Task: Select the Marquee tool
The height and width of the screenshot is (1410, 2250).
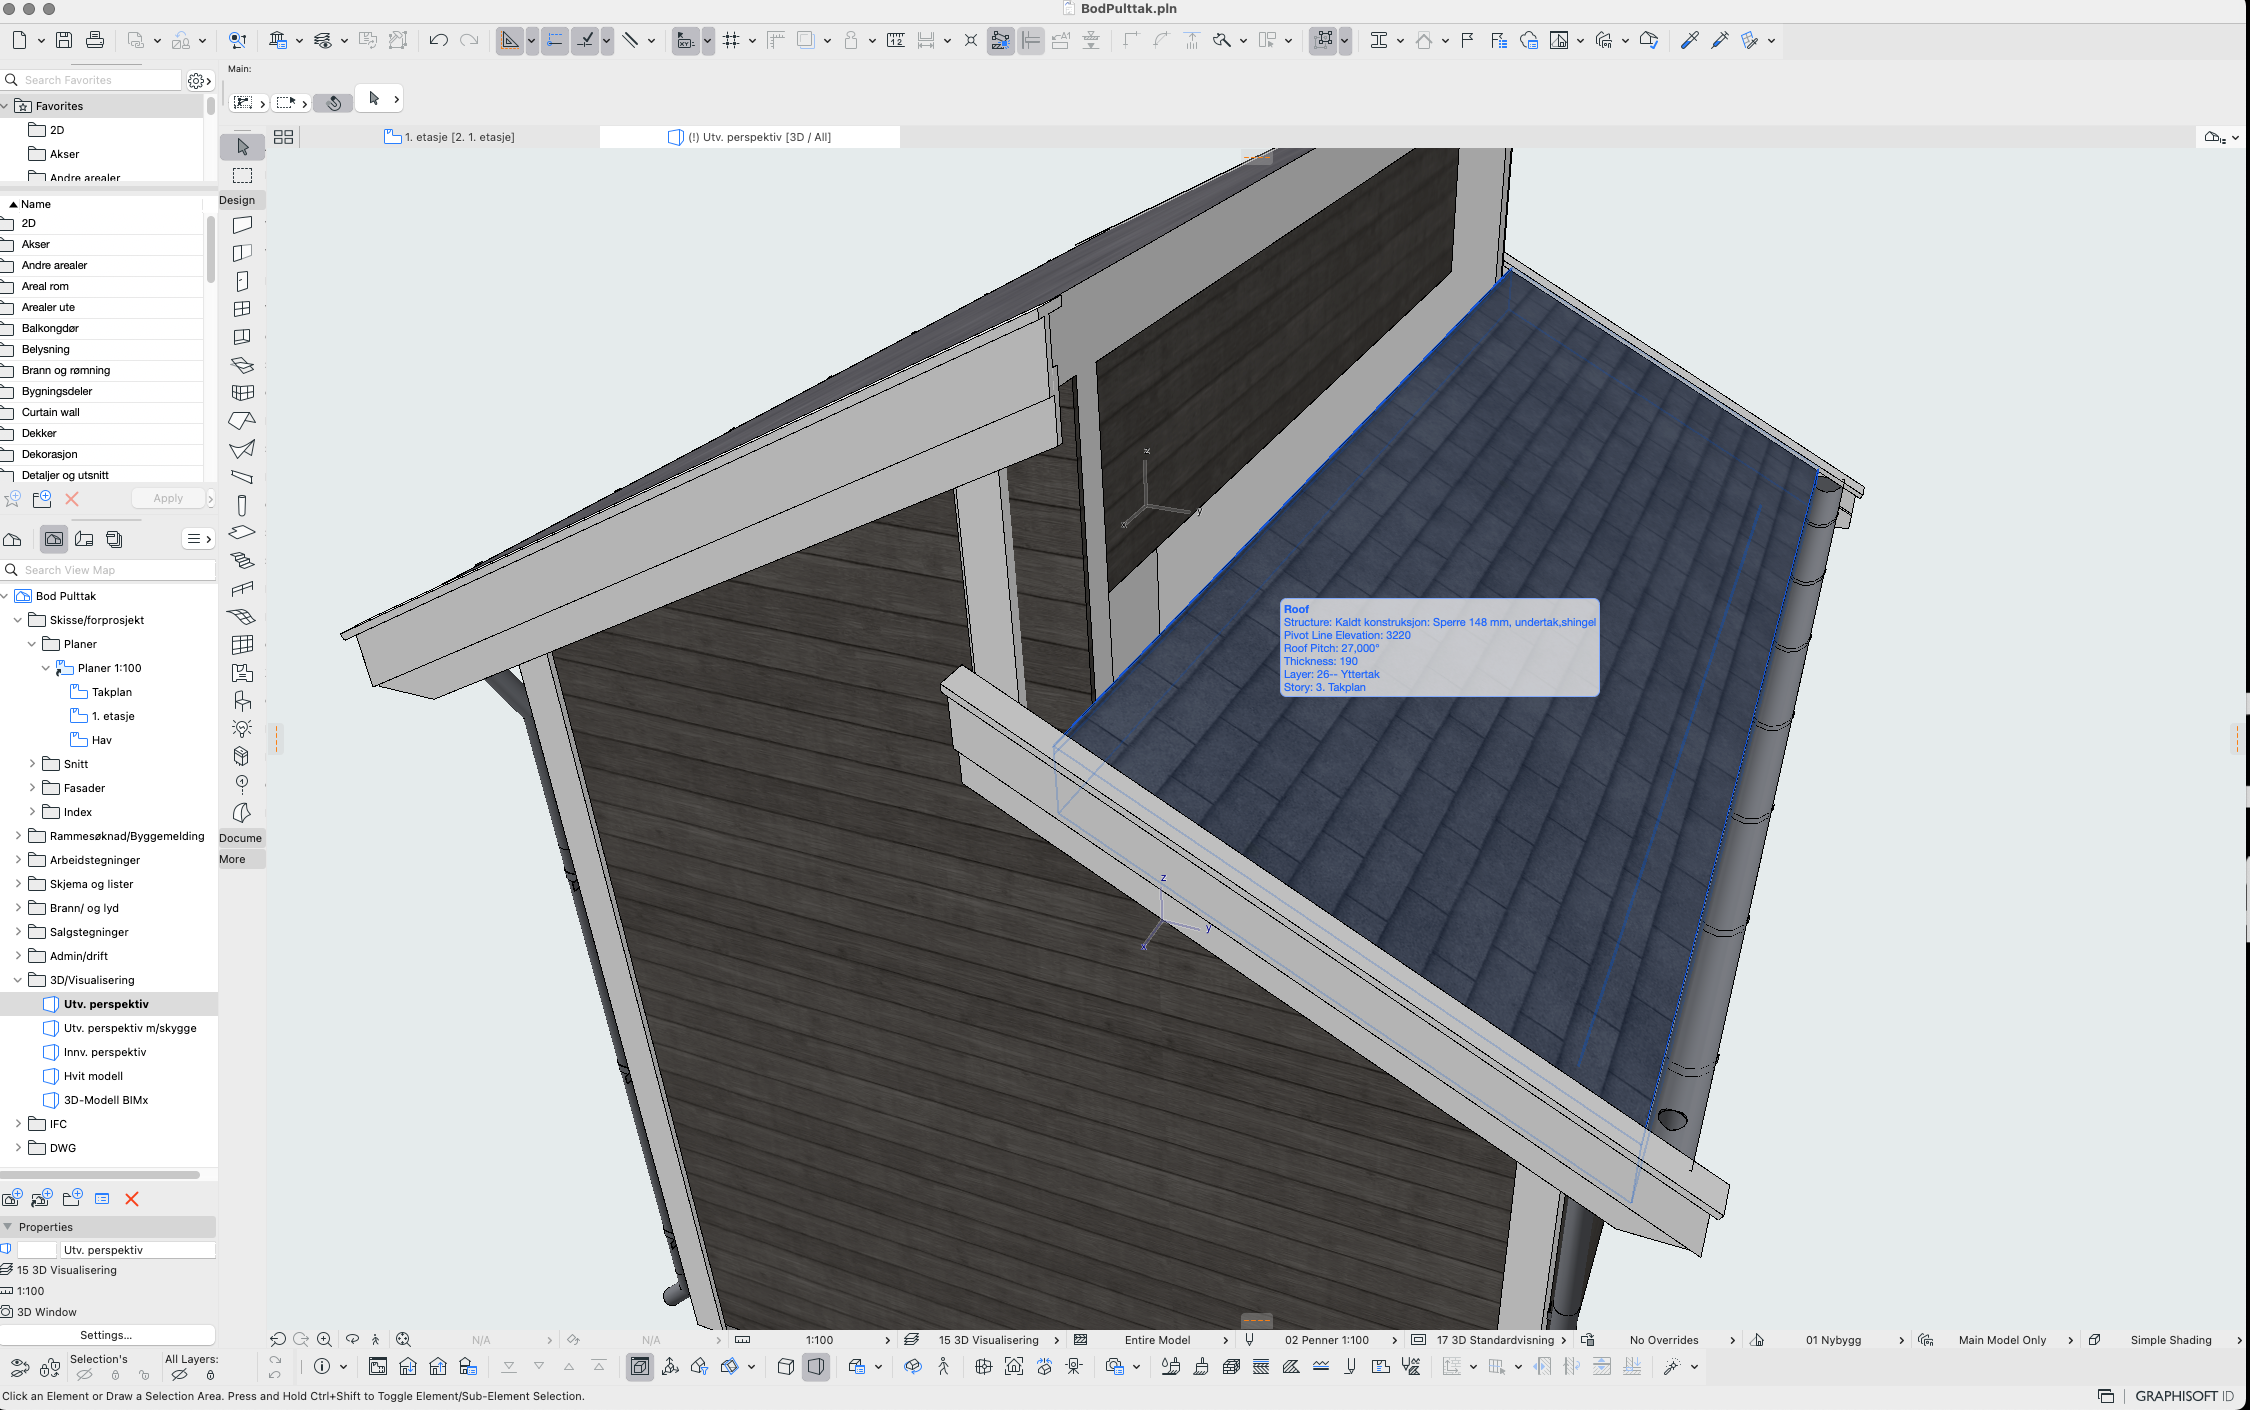Action: coord(242,176)
